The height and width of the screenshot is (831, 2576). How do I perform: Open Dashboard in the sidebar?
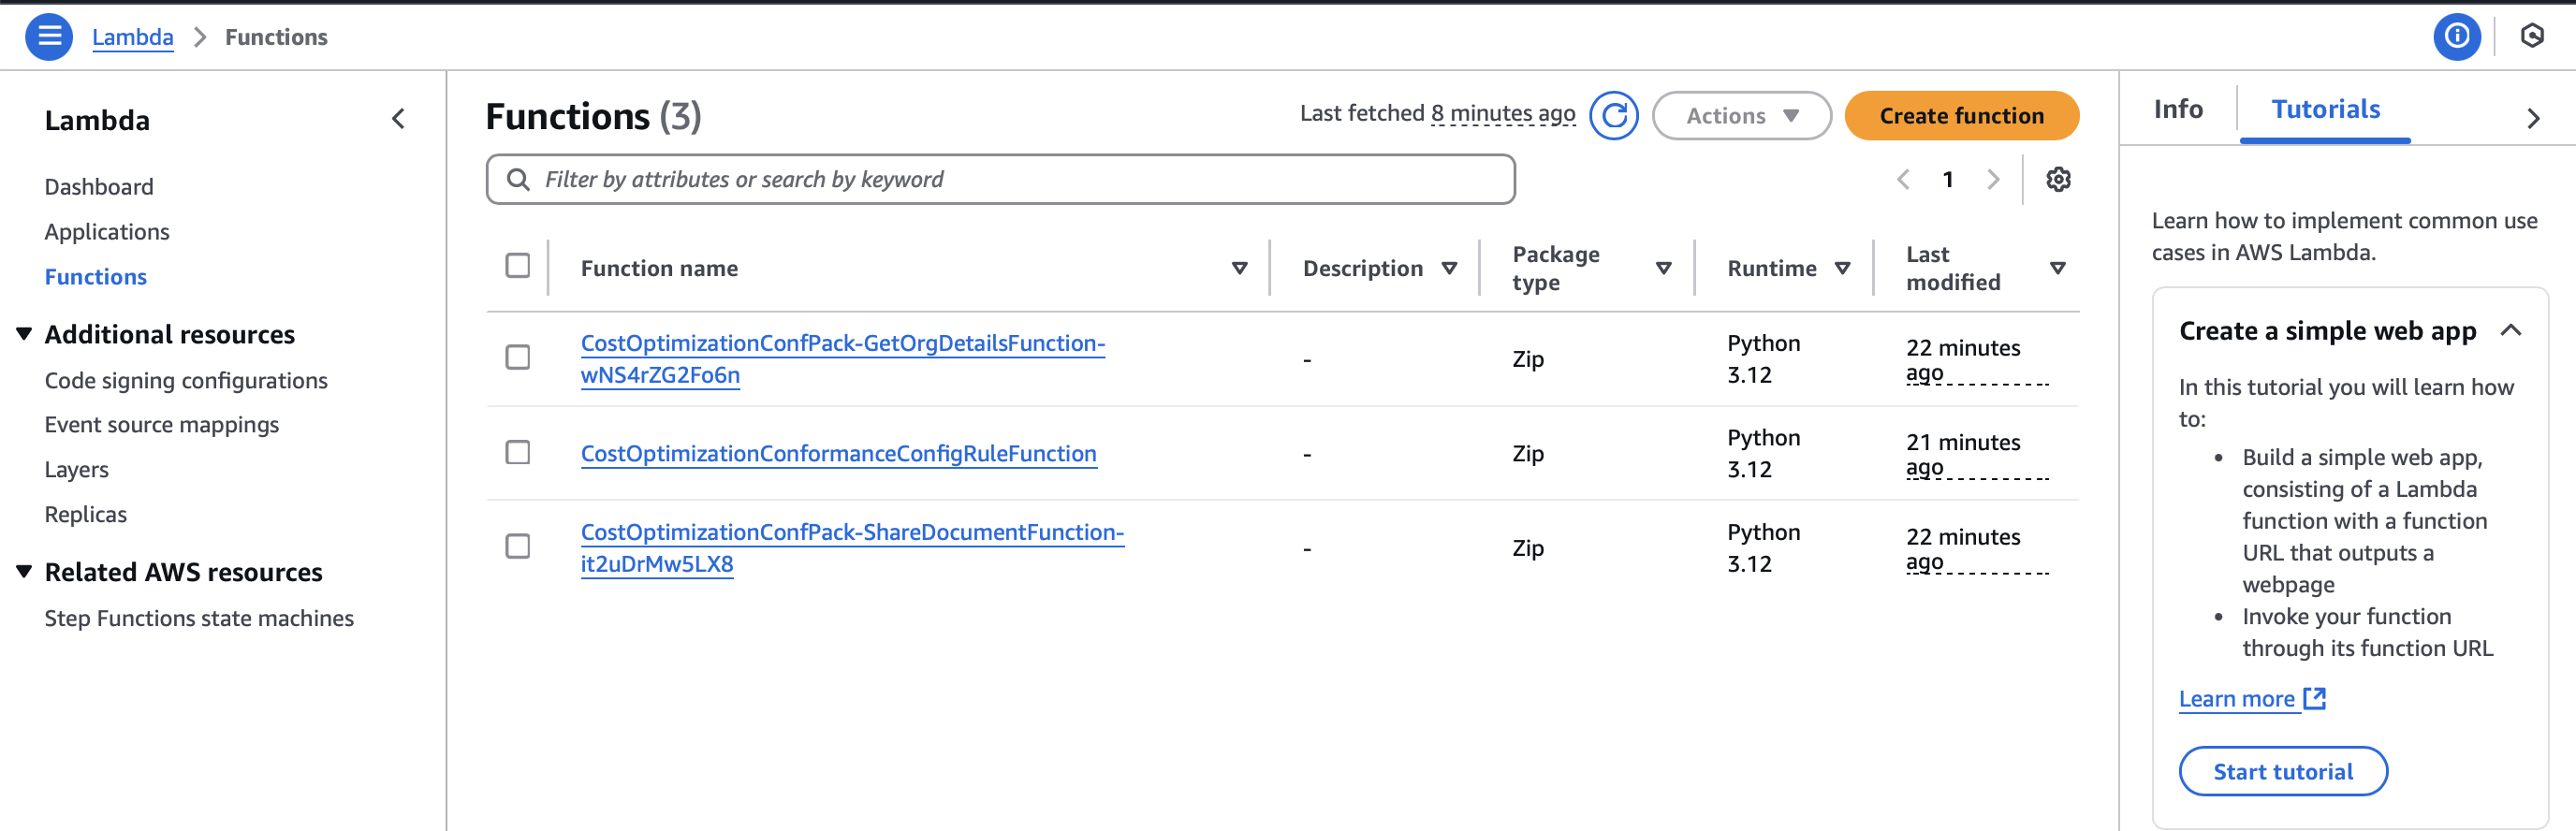click(99, 187)
